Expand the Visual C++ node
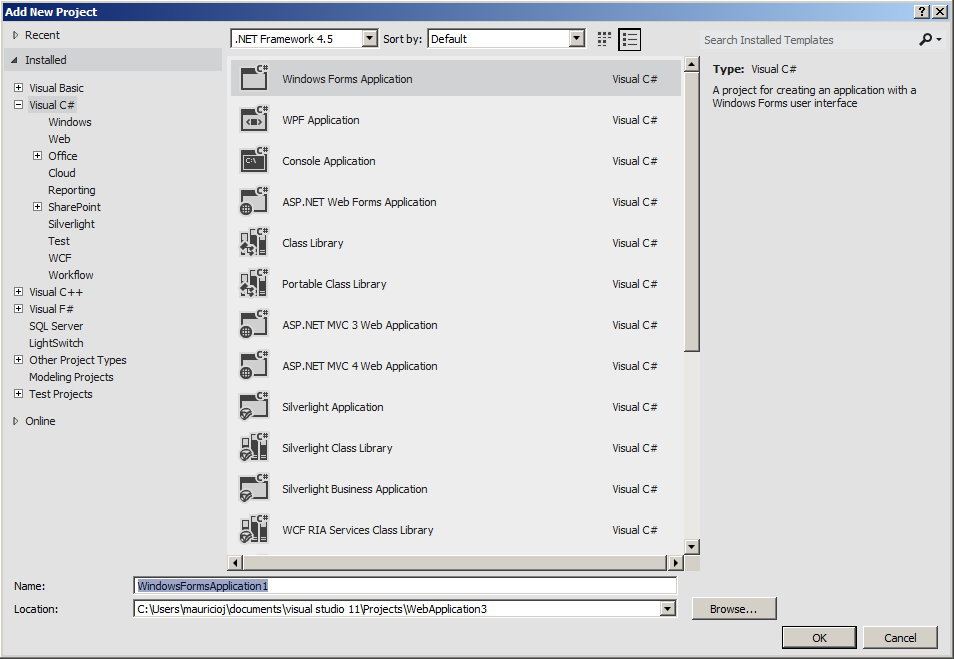 (x=18, y=292)
